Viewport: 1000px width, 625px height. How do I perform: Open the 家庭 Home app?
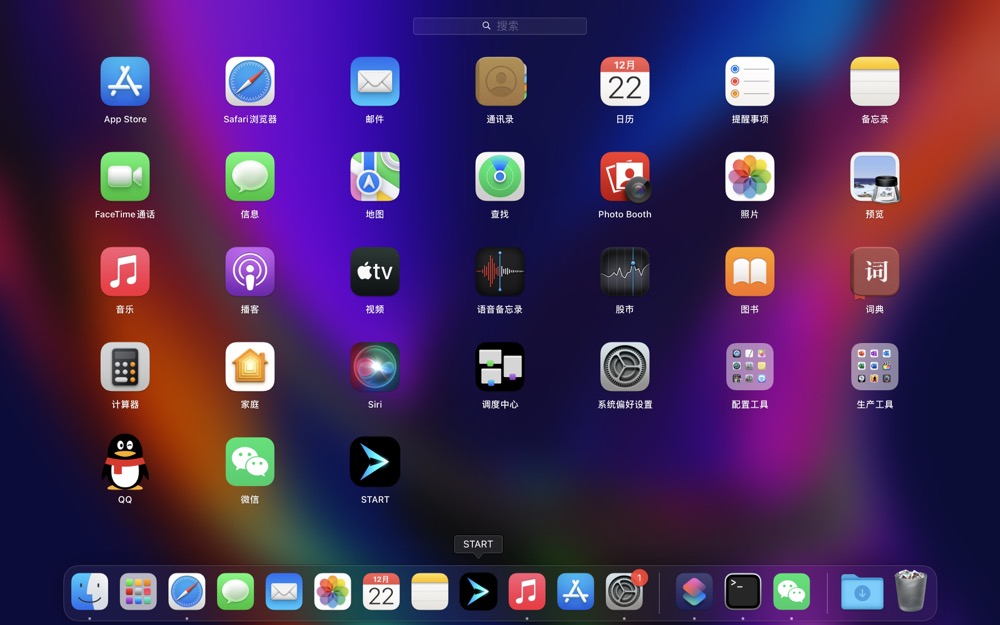pos(250,367)
